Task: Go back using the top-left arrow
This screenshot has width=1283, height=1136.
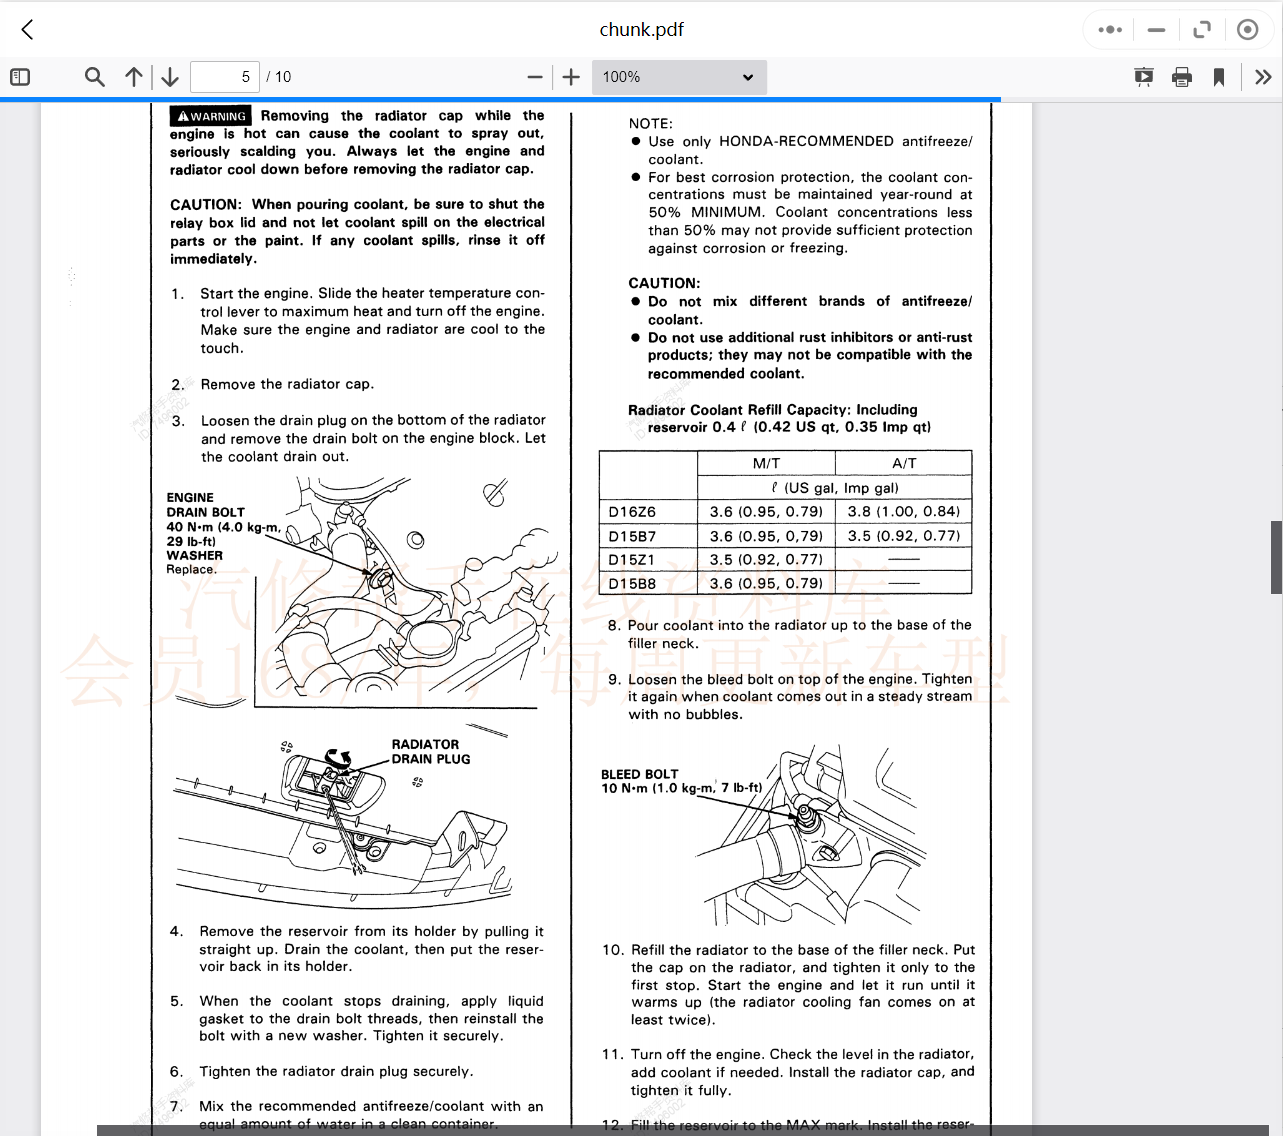Action: 28,30
